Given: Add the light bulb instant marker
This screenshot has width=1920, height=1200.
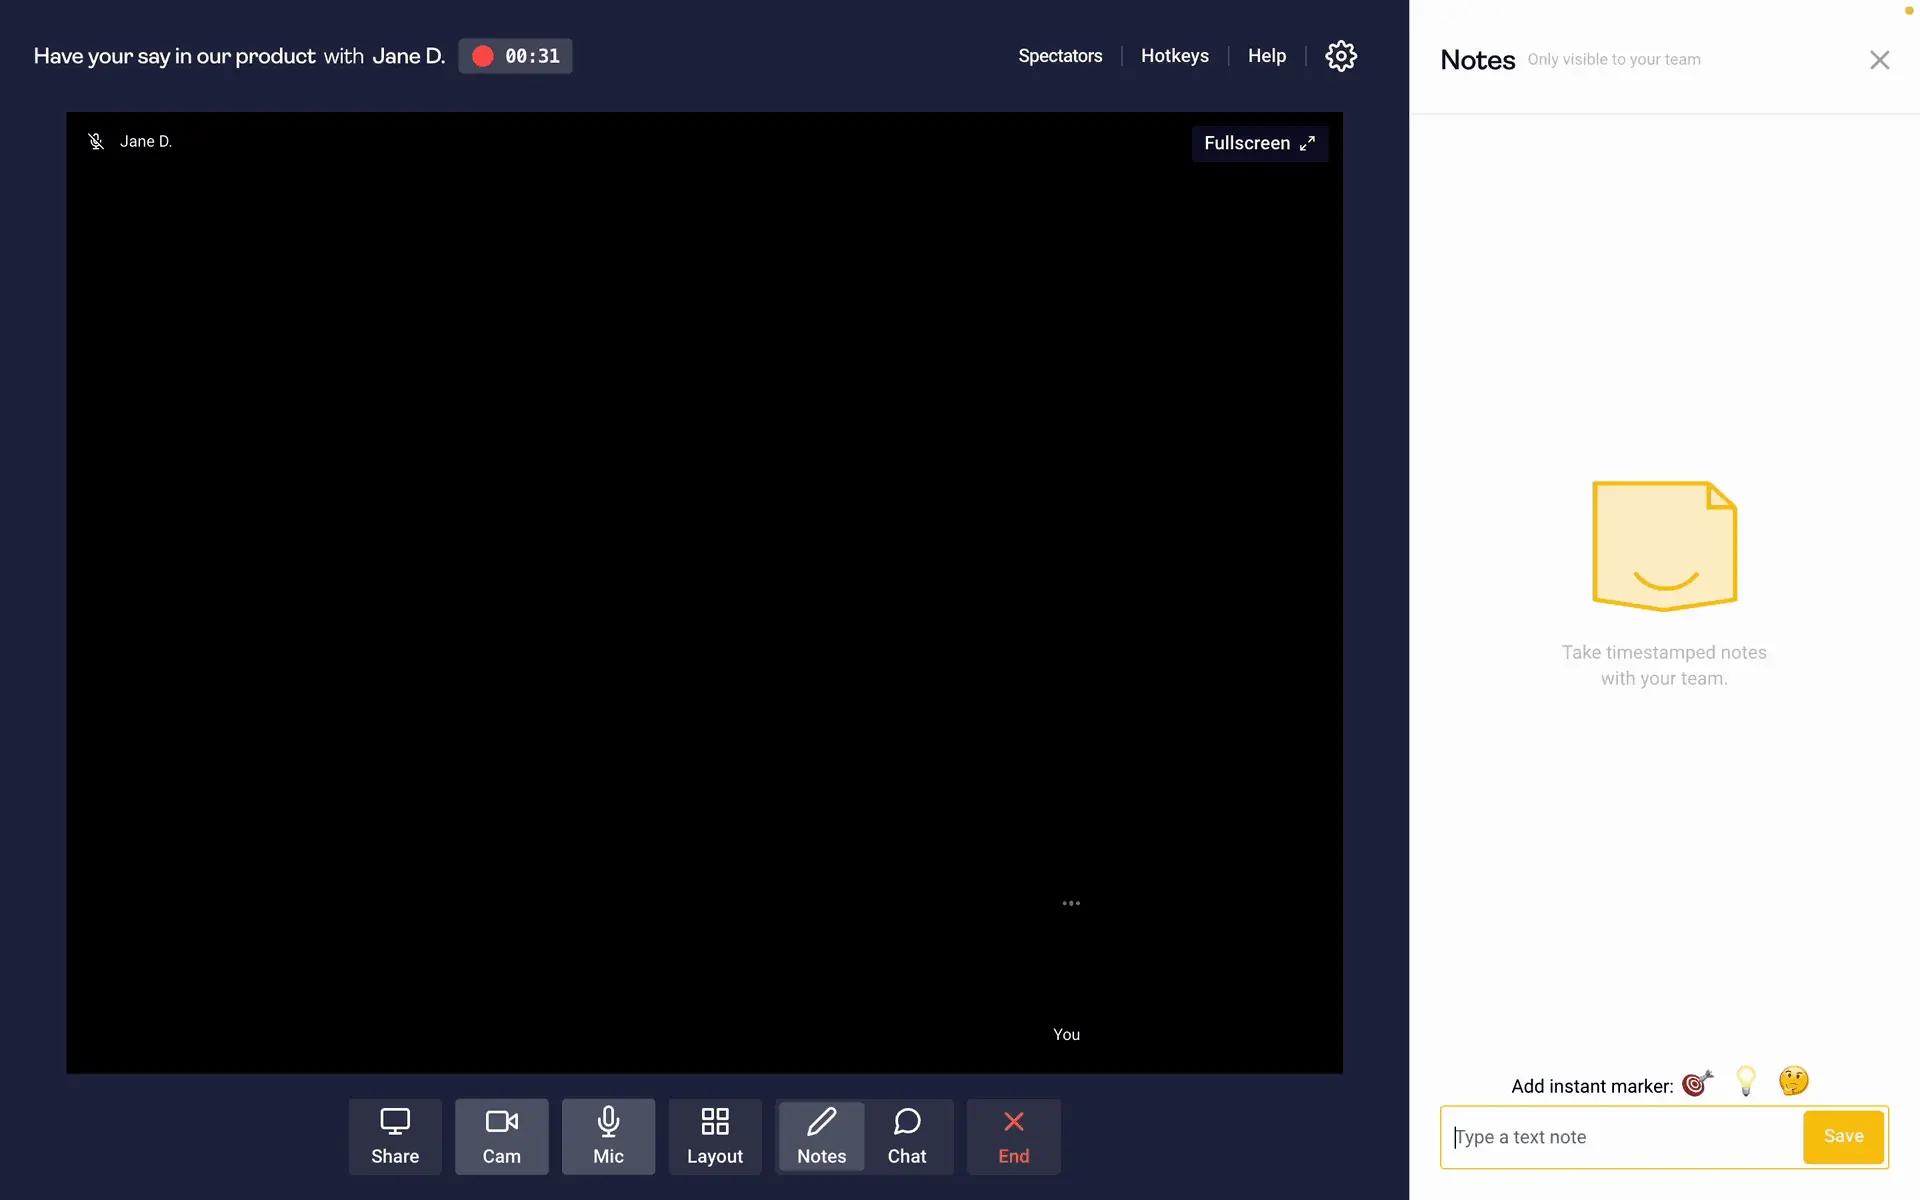Looking at the screenshot, I should pos(1746,1081).
